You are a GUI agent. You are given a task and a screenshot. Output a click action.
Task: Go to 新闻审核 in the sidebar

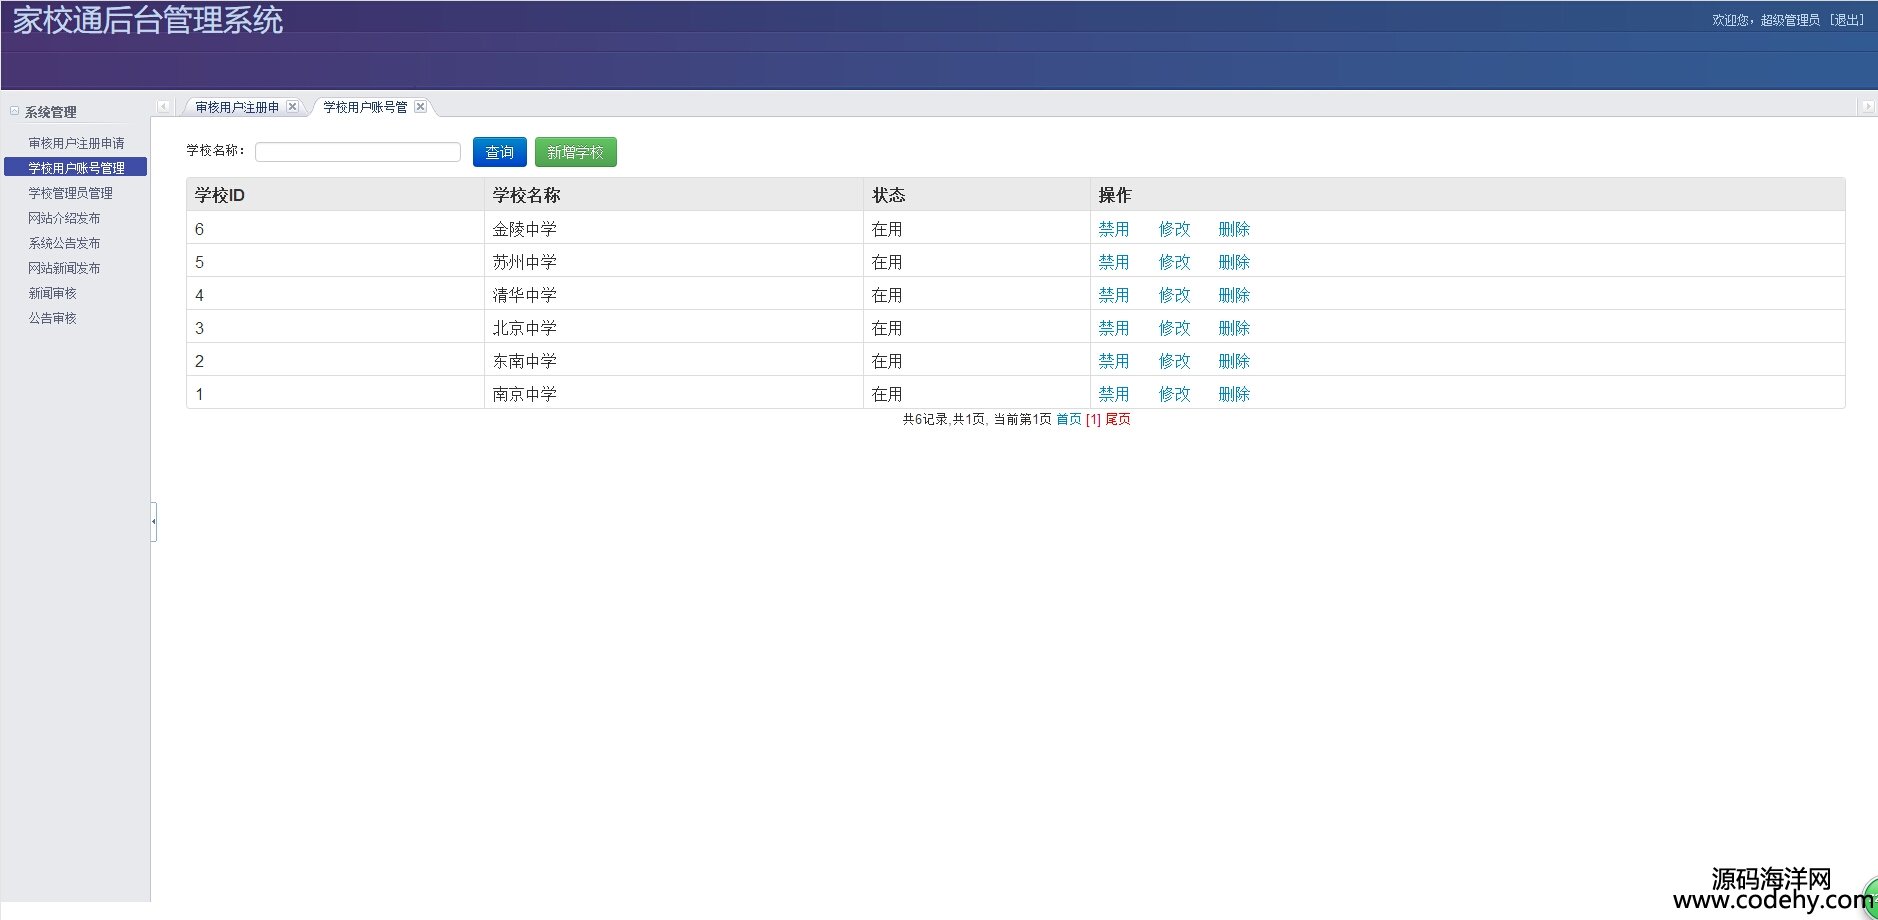pyautogui.click(x=52, y=293)
